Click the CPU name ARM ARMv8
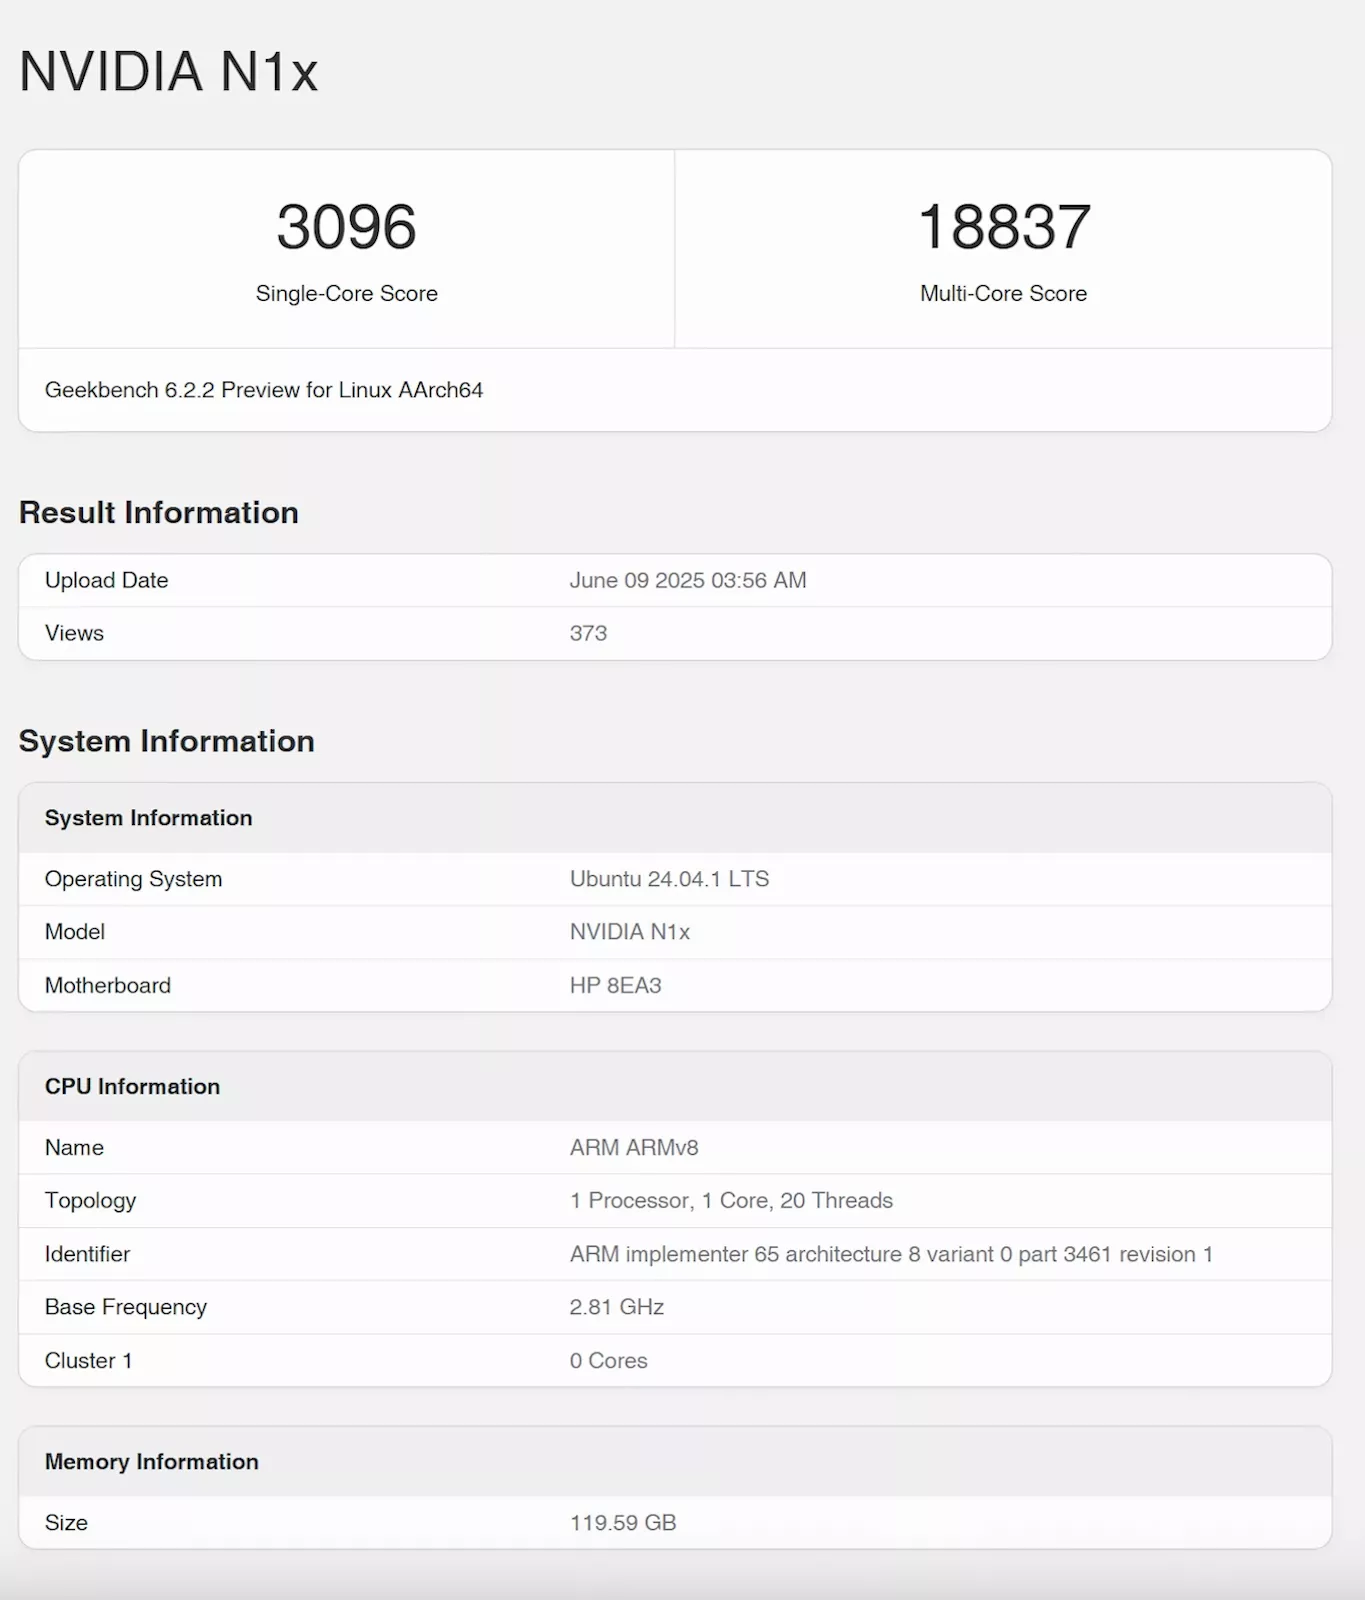Viewport: 1365px width, 1600px height. pyautogui.click(x=633, y=1147)
